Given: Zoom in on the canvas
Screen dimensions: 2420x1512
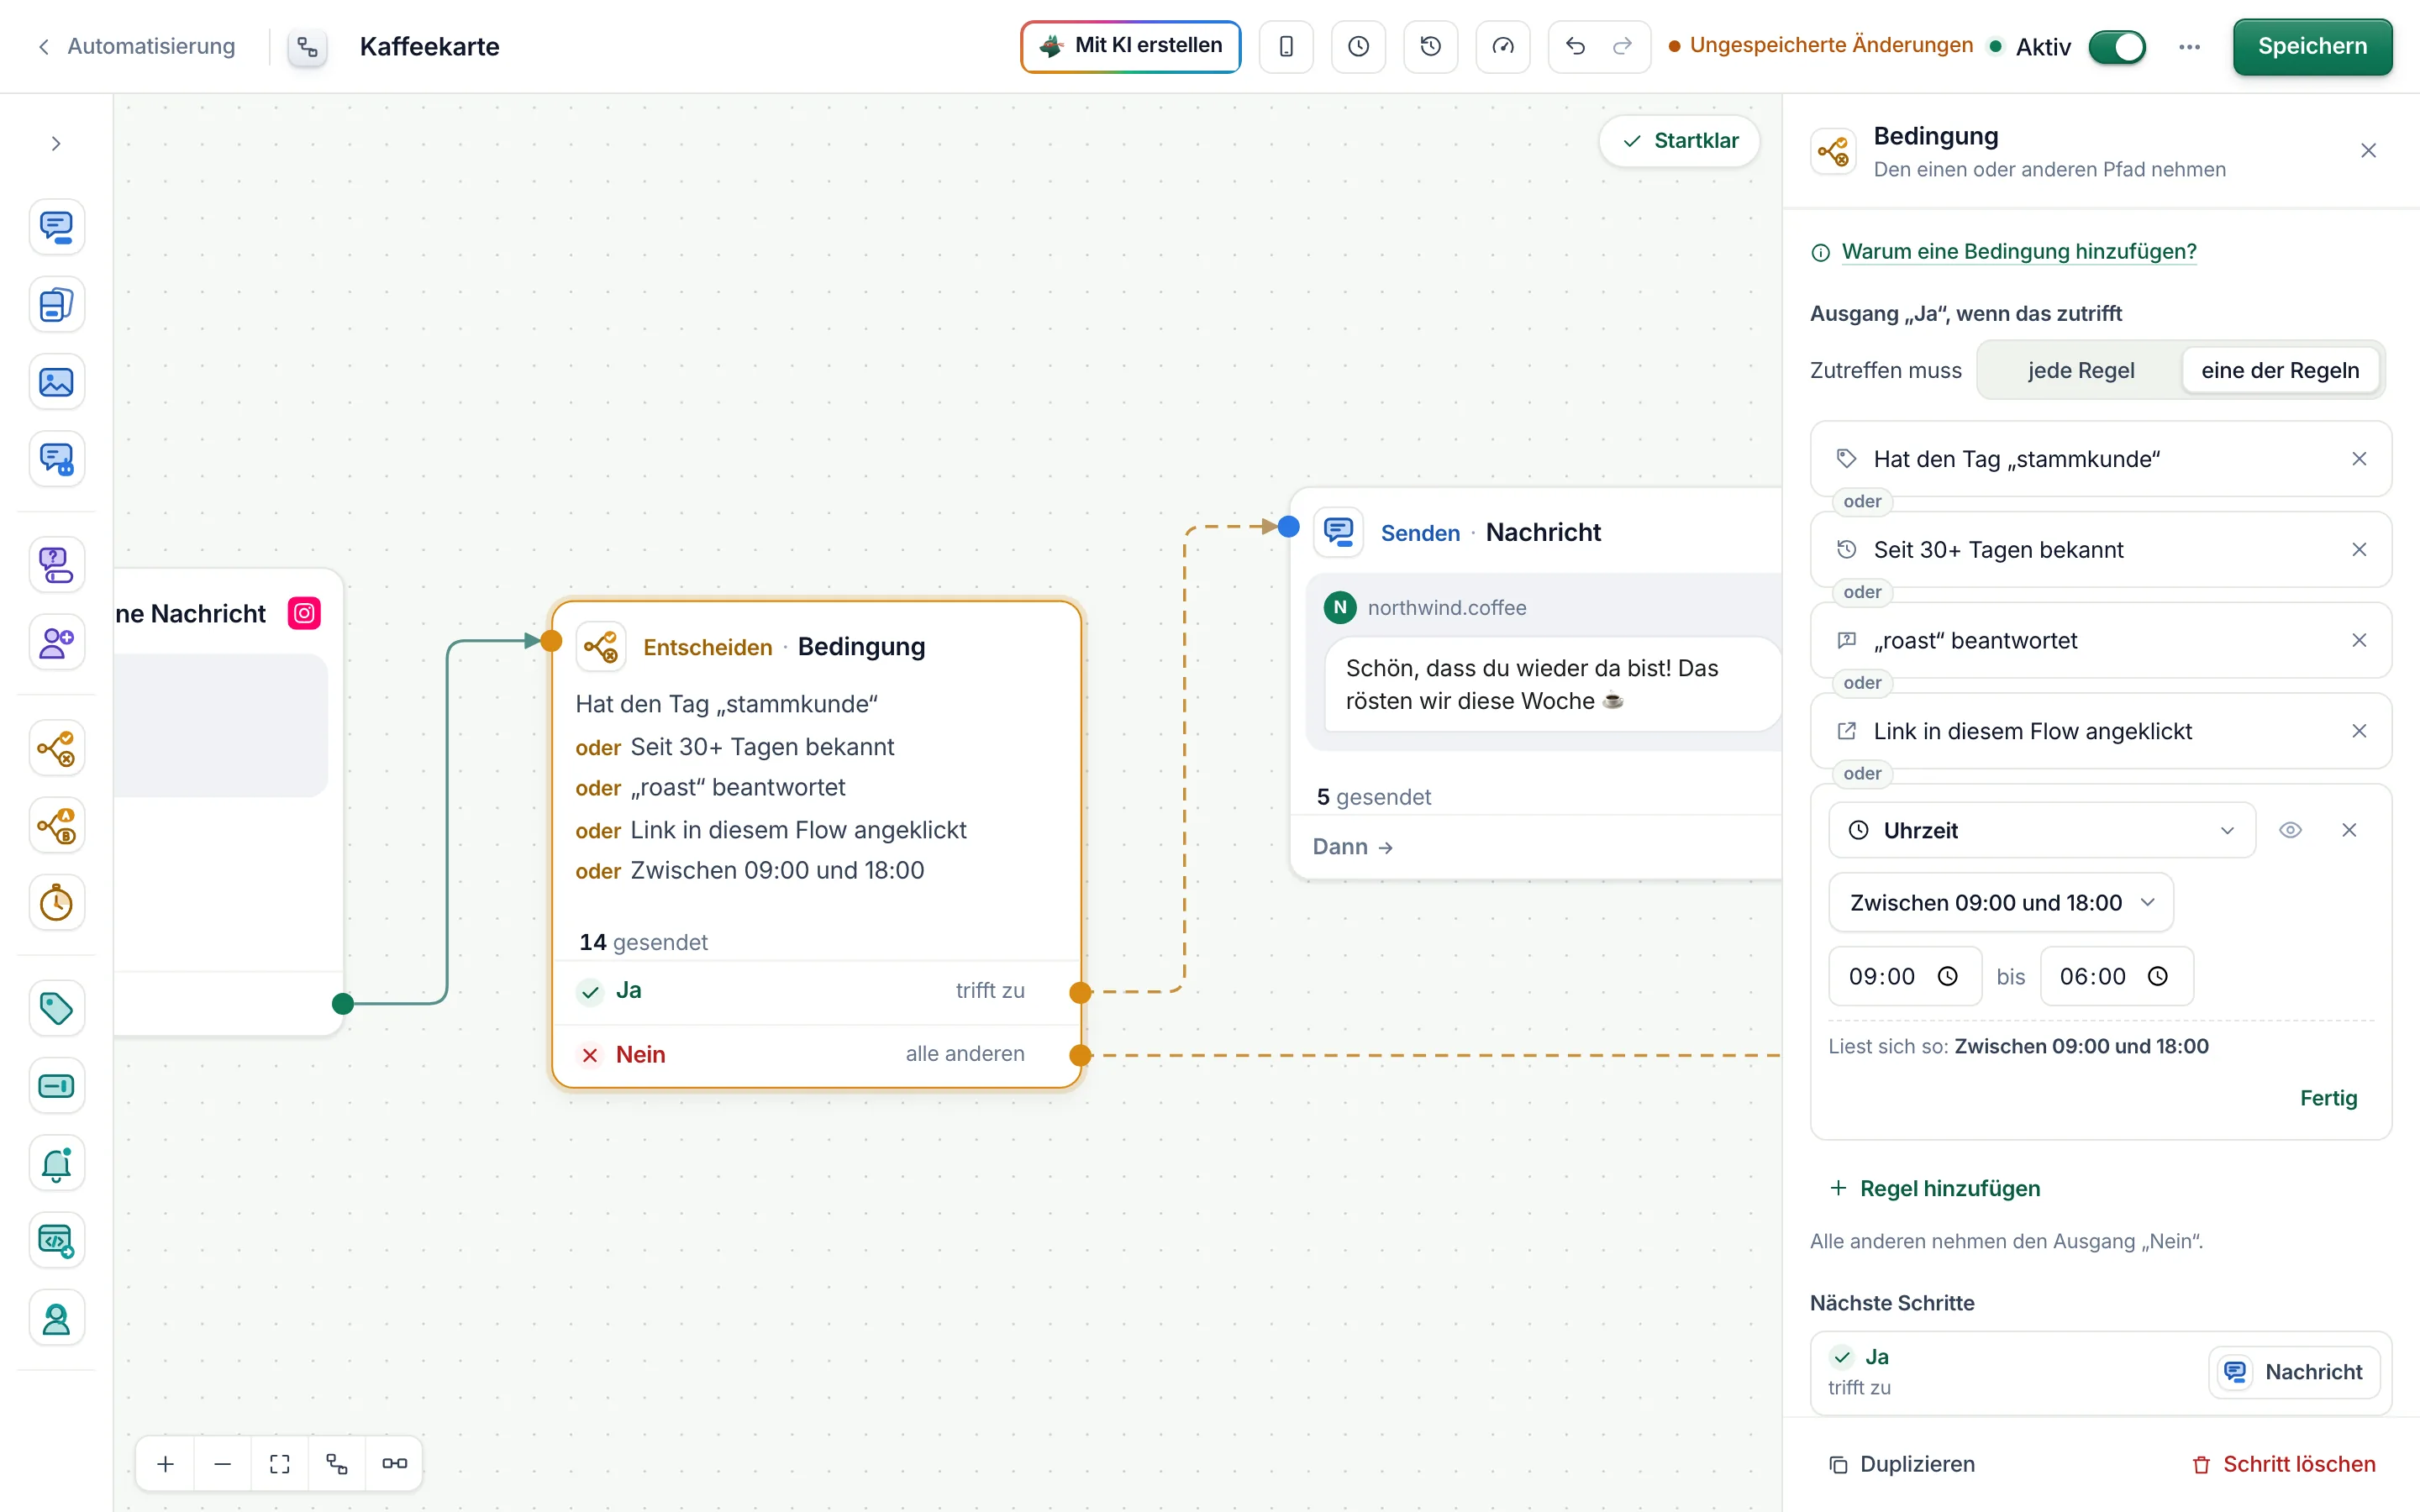Looking at the screenshot, I should click(x=166, y=1463).
